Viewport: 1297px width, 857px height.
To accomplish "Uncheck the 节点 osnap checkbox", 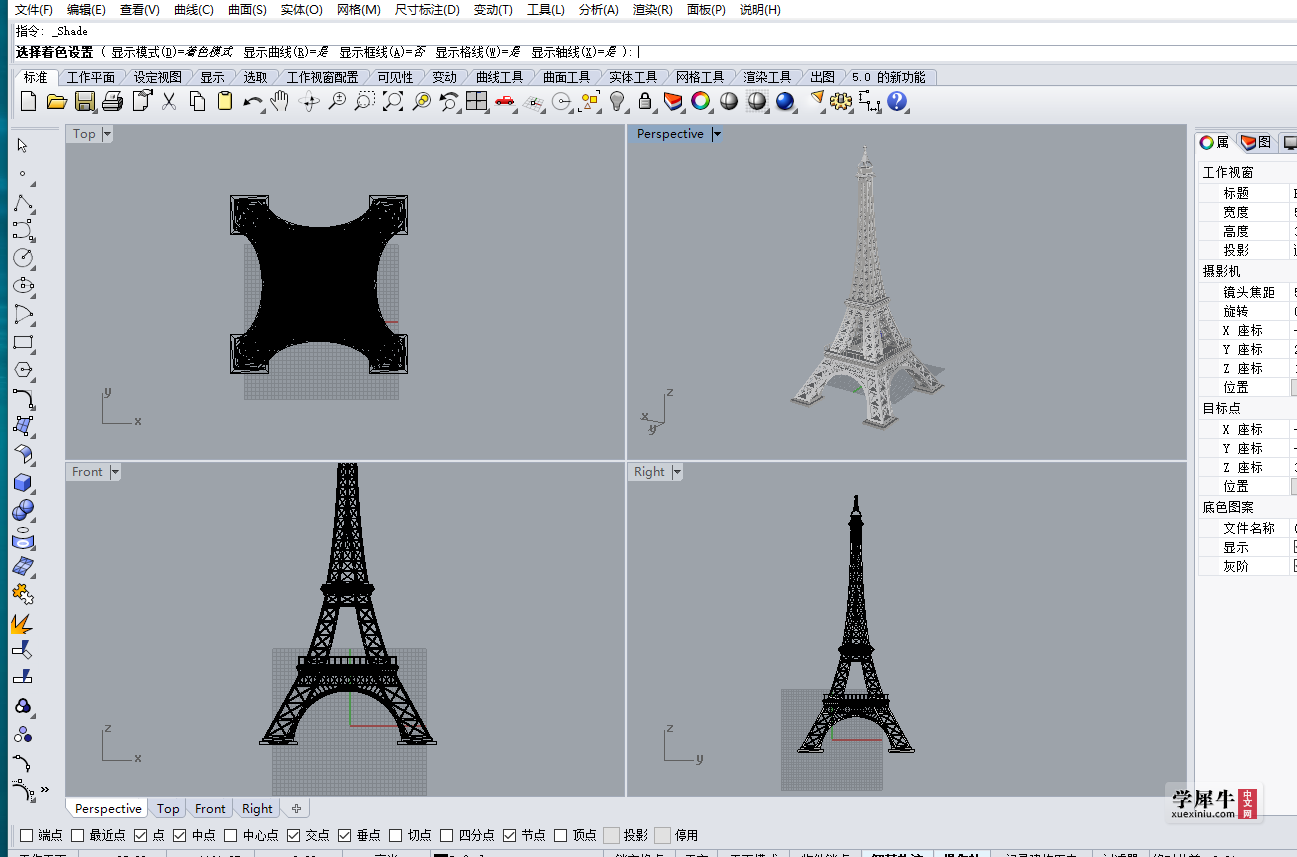I will (x=510, y=835).
